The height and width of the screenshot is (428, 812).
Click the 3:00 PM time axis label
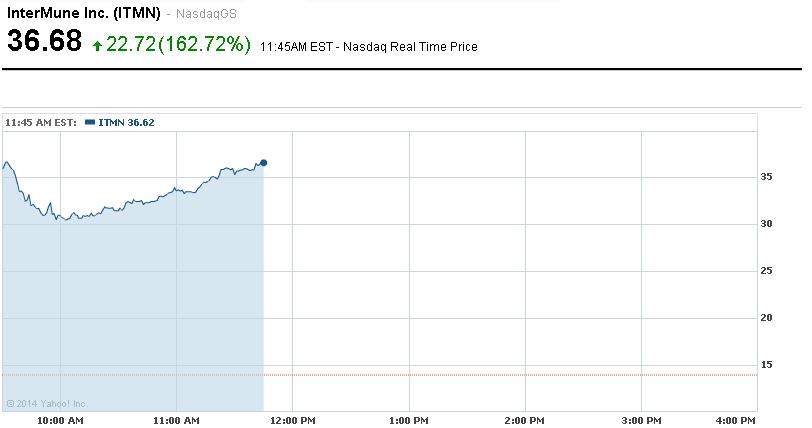pos(641,419)
